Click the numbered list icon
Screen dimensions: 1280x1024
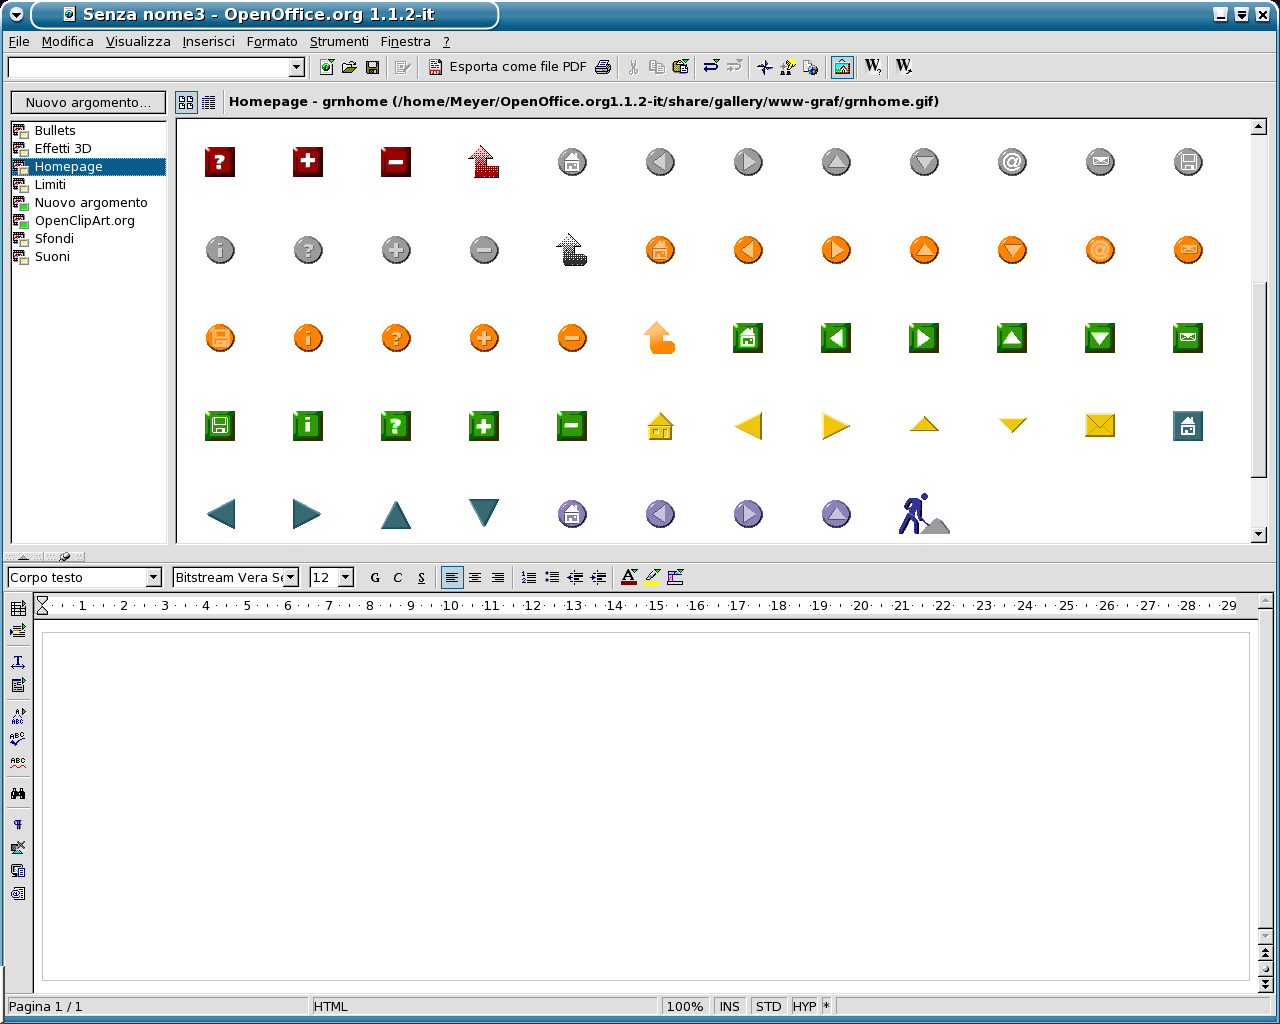[x=529, y=577]
